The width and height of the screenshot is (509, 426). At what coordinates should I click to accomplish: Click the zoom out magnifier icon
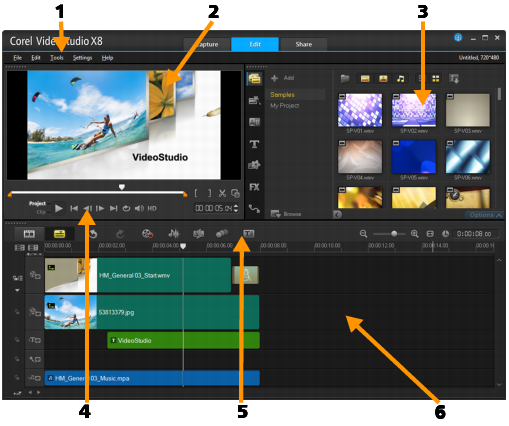(363, 234)
